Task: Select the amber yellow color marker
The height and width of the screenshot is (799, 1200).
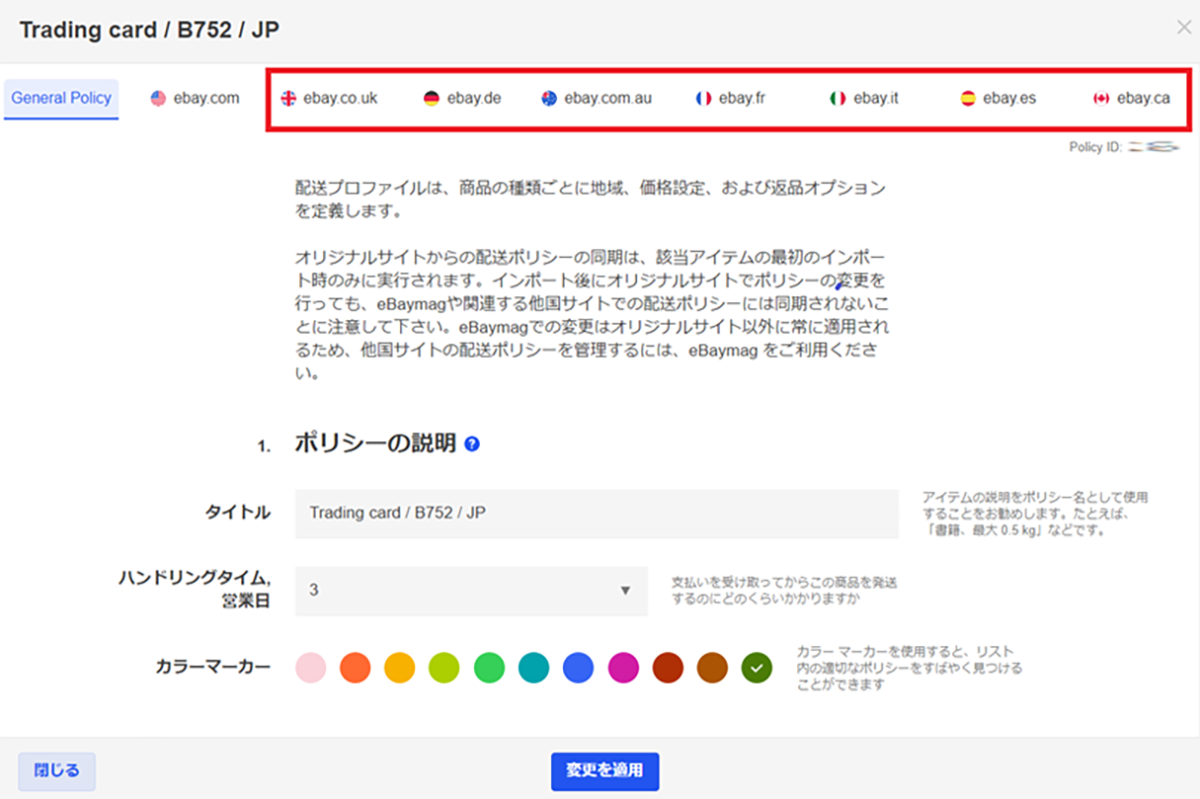Action: (400, 667)
